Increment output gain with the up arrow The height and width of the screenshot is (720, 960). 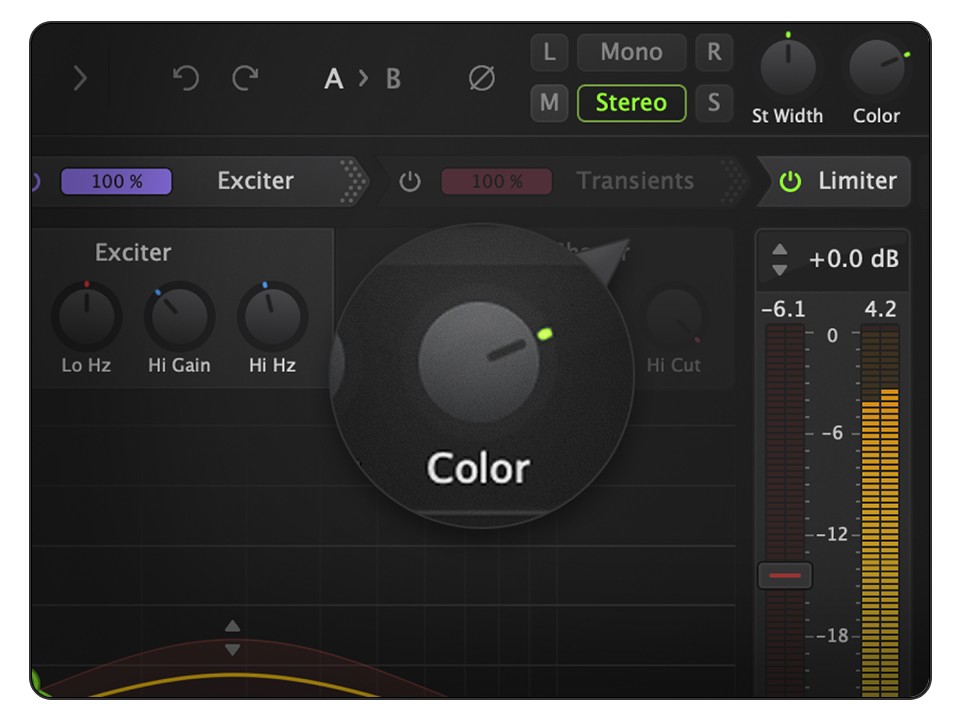pos(779,251)
